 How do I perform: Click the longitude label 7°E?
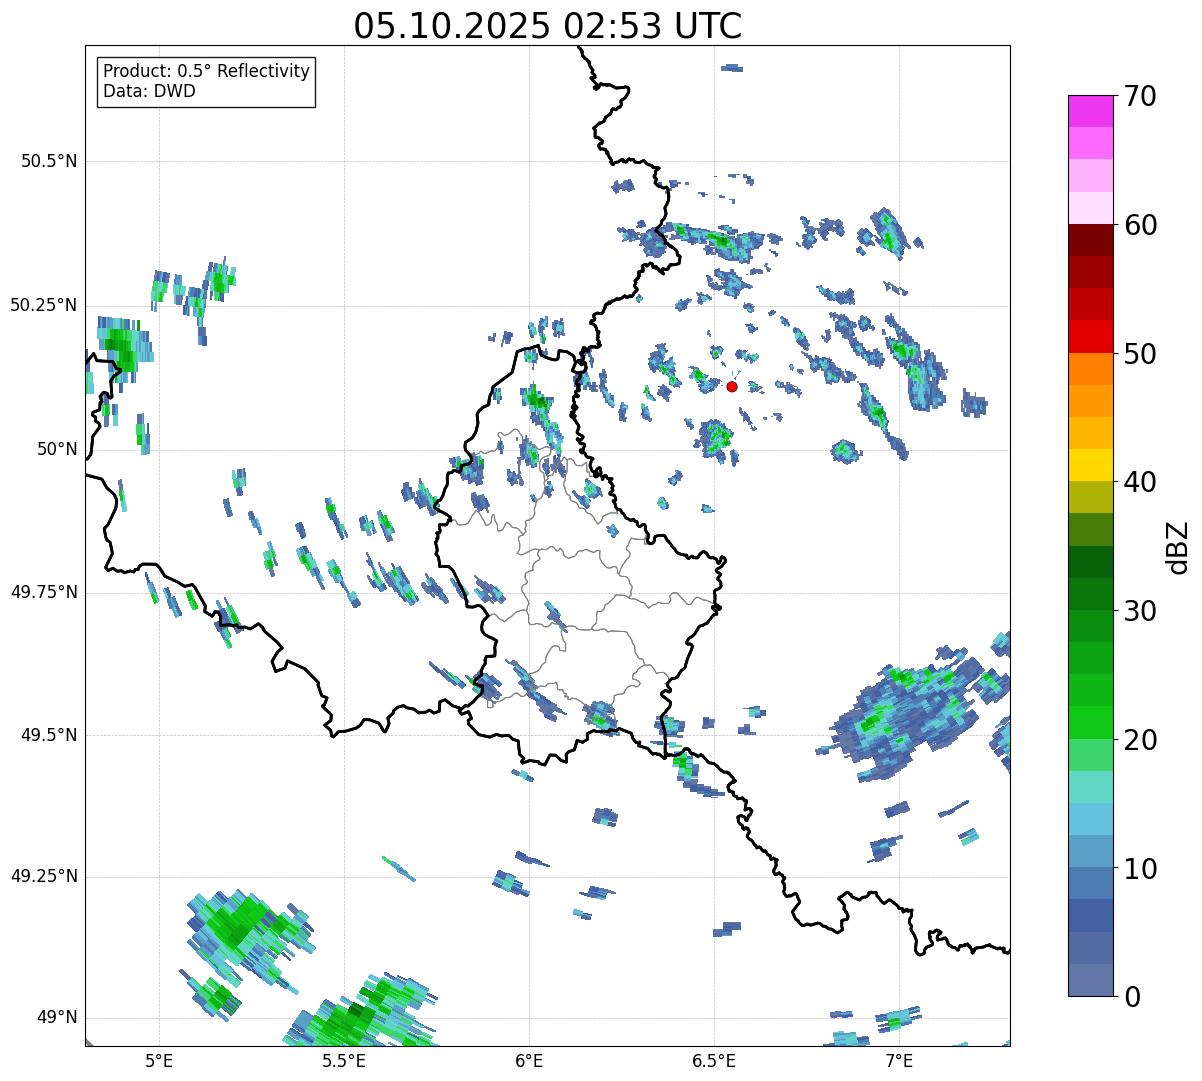point(899,1062)
